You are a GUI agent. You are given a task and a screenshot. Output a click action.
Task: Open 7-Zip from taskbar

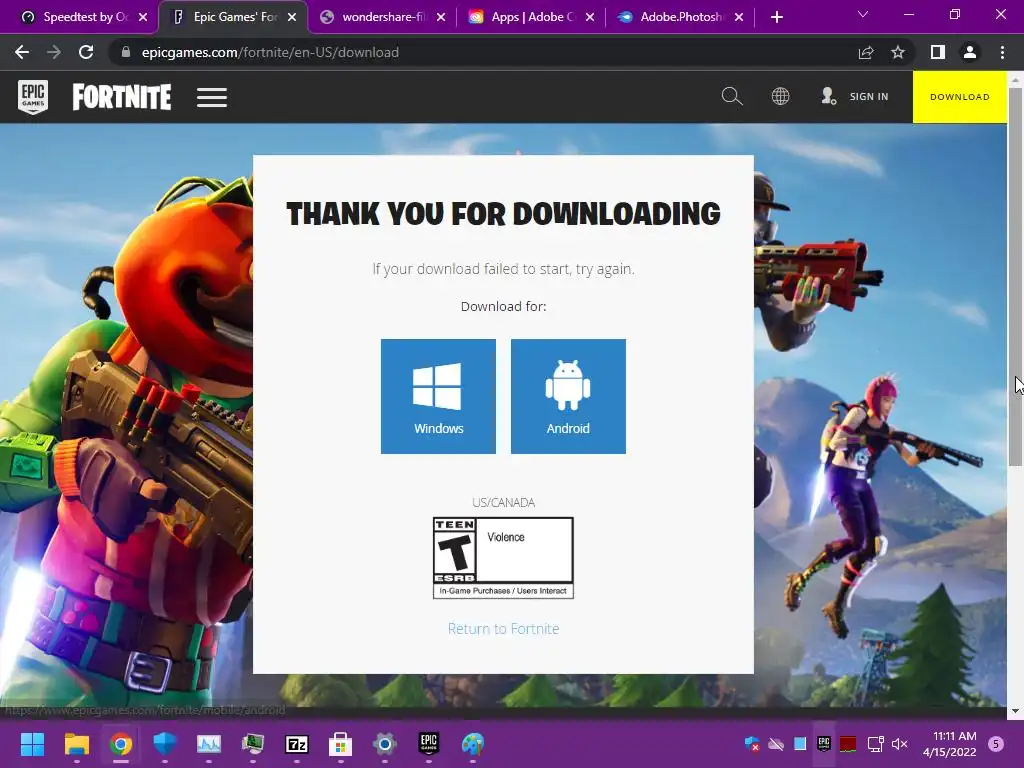tap(296, 744)
